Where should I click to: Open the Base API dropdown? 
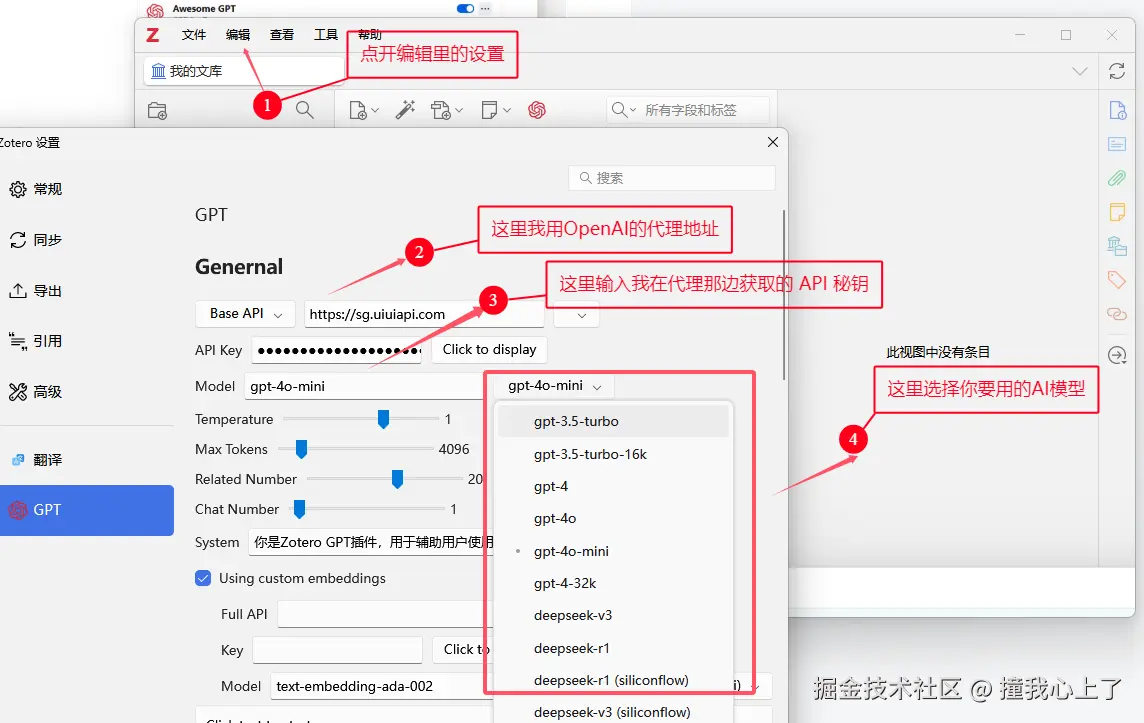click(x=244, y=313)
